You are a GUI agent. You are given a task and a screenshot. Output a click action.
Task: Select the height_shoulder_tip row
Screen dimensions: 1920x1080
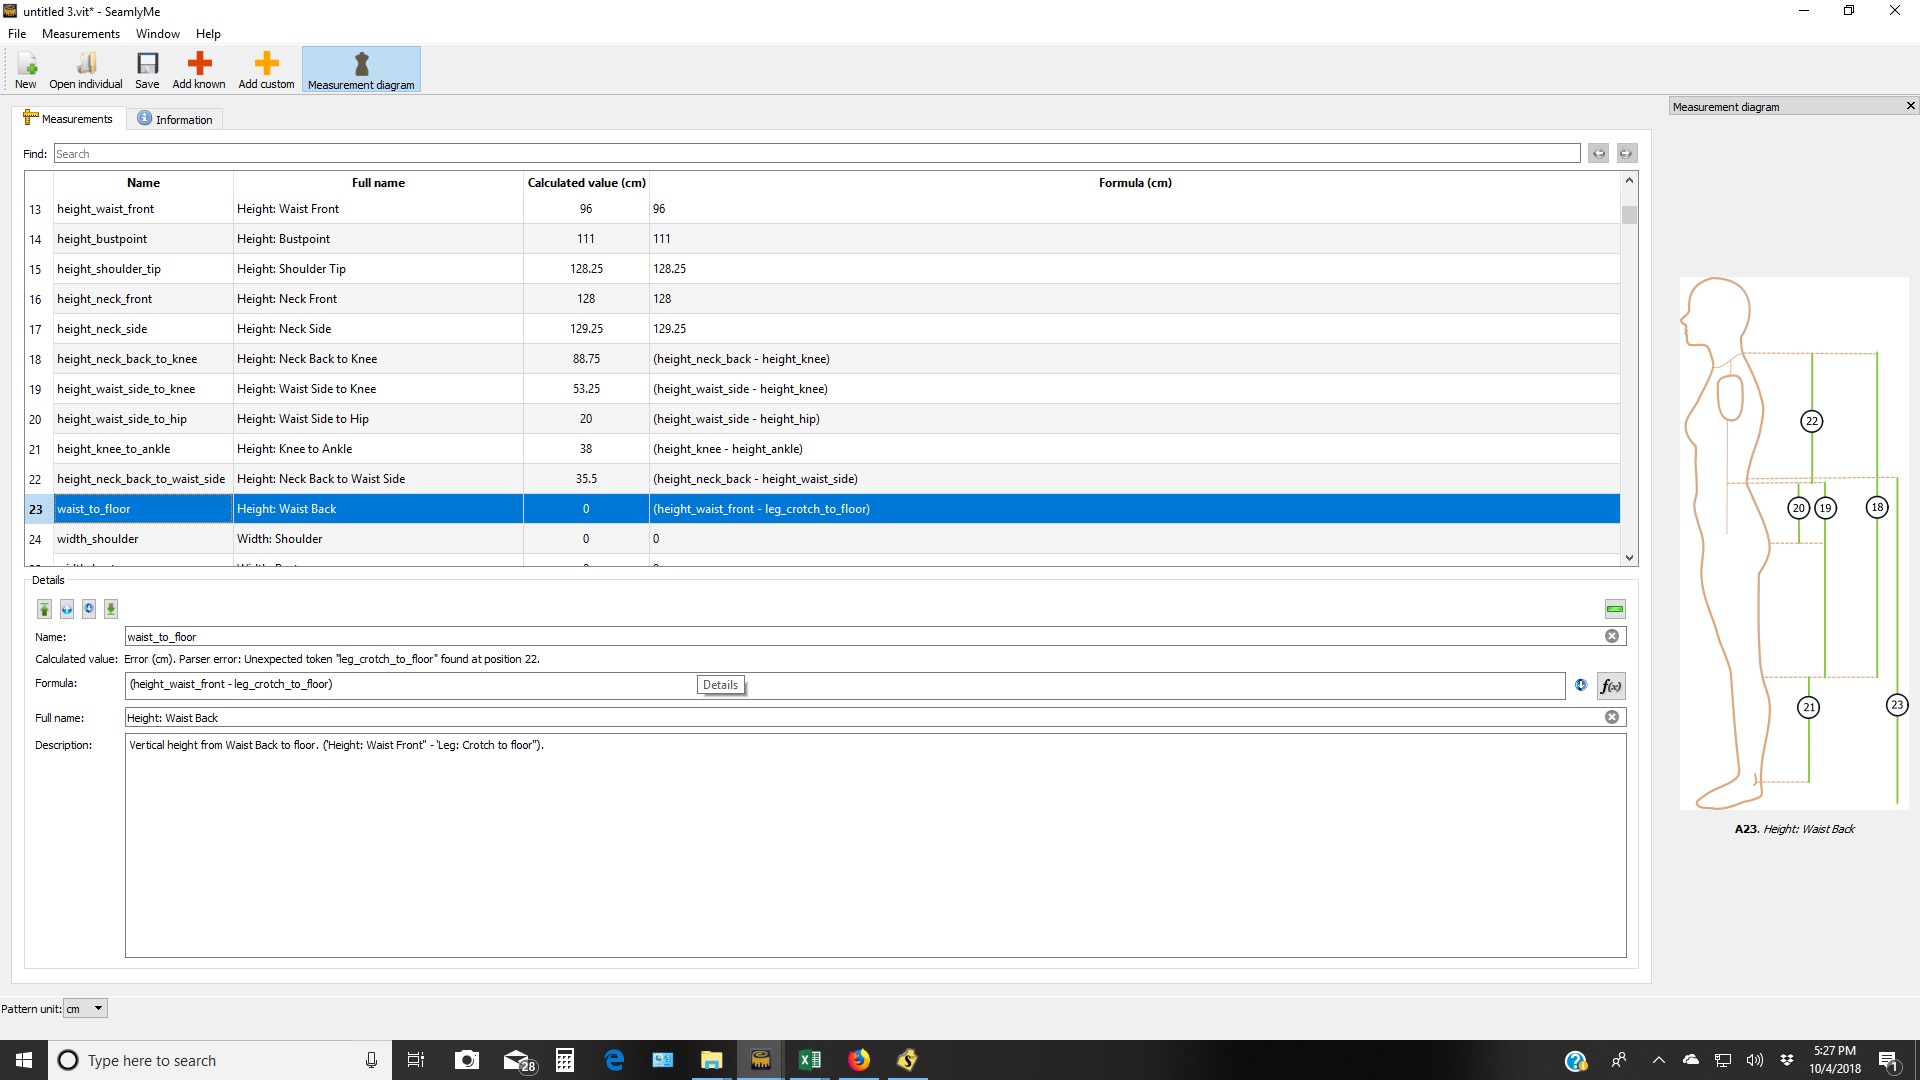tap(822, 269)
